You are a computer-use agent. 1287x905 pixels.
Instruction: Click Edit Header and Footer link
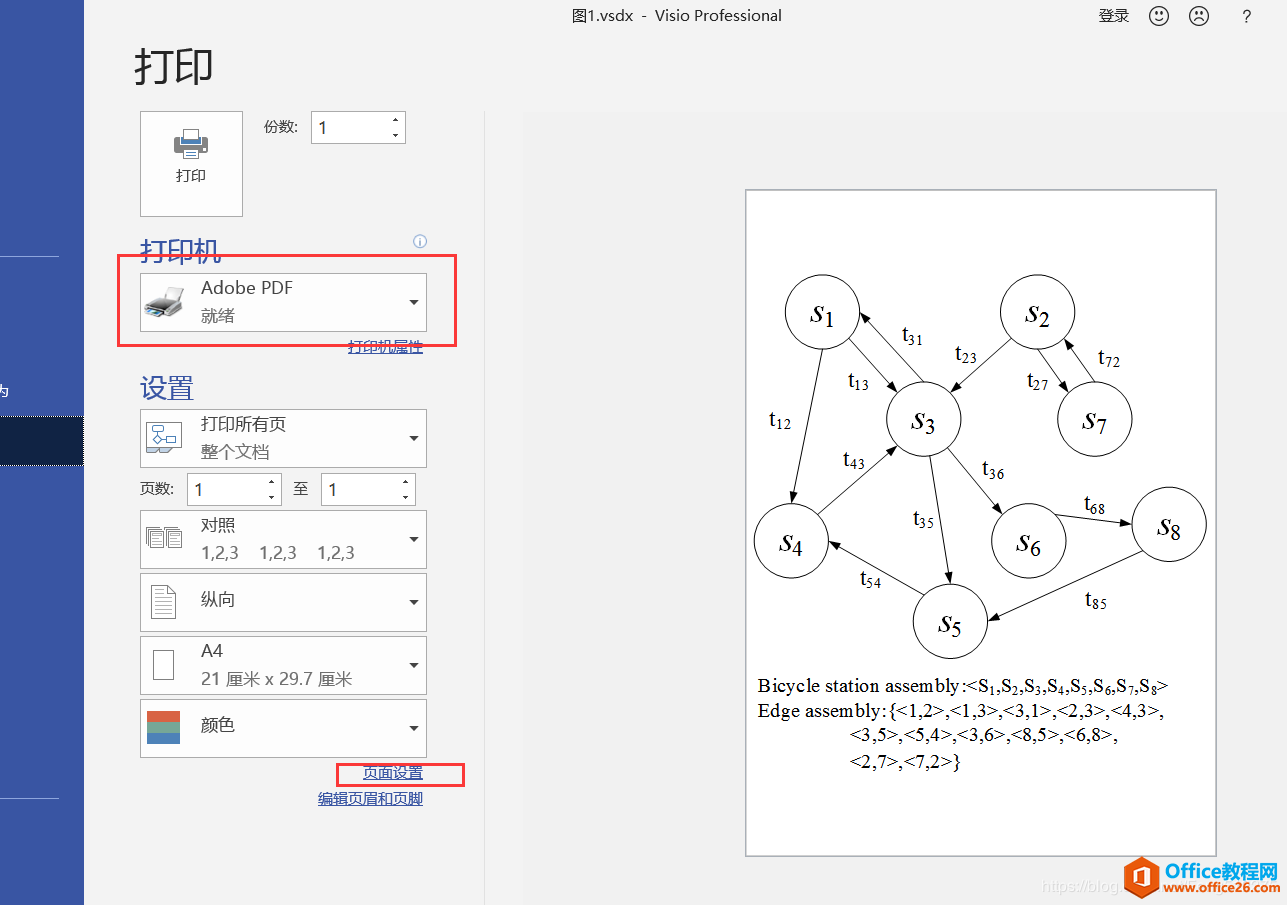point(370,799)
